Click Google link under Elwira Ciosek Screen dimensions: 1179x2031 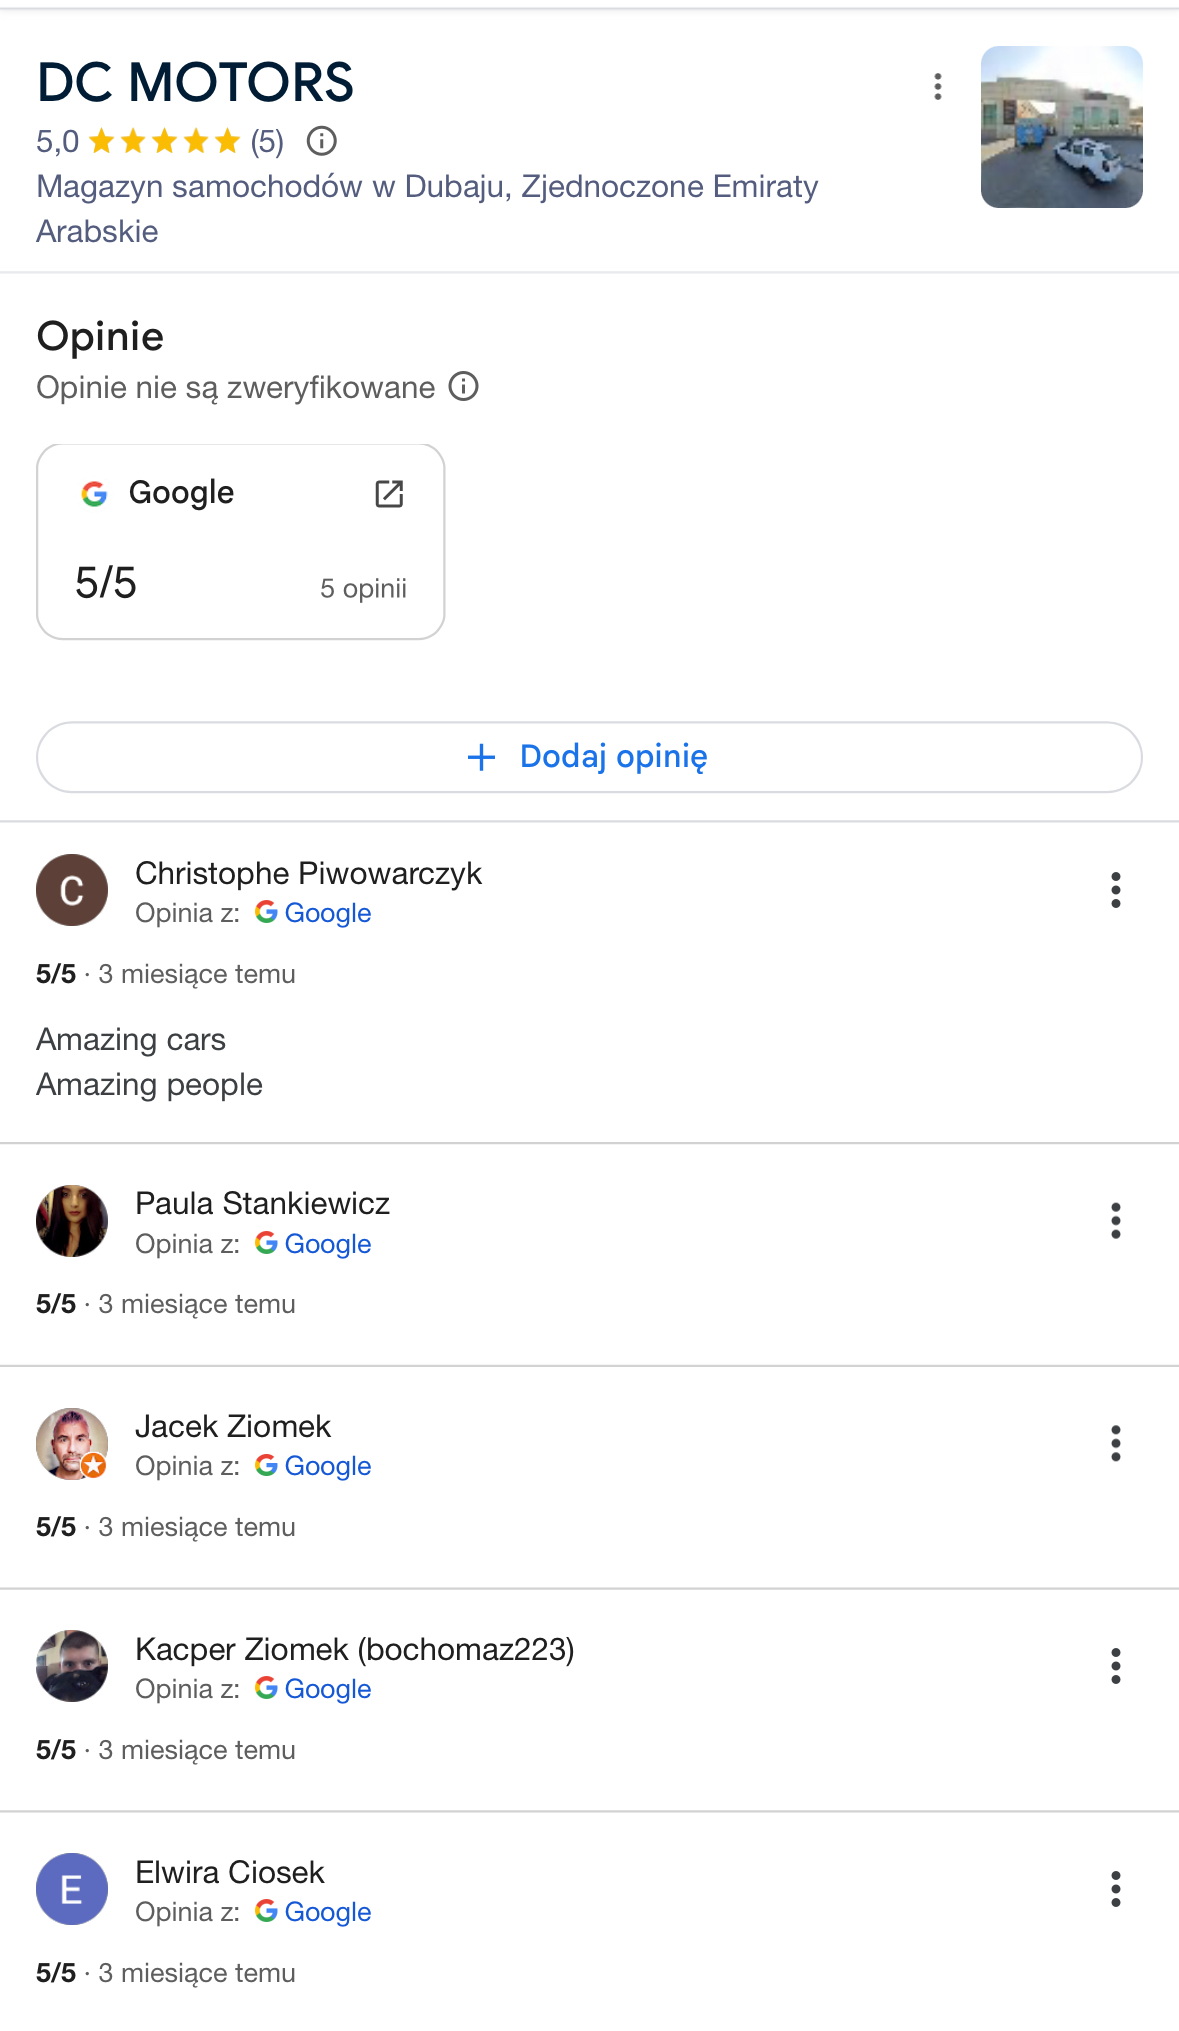[x=327, y=1912]
